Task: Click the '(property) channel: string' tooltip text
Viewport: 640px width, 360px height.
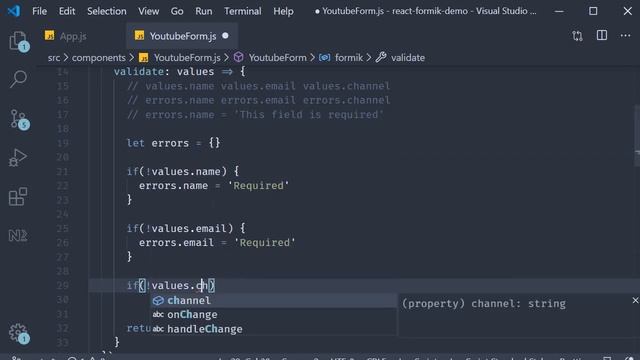Action: click(484, 304)
